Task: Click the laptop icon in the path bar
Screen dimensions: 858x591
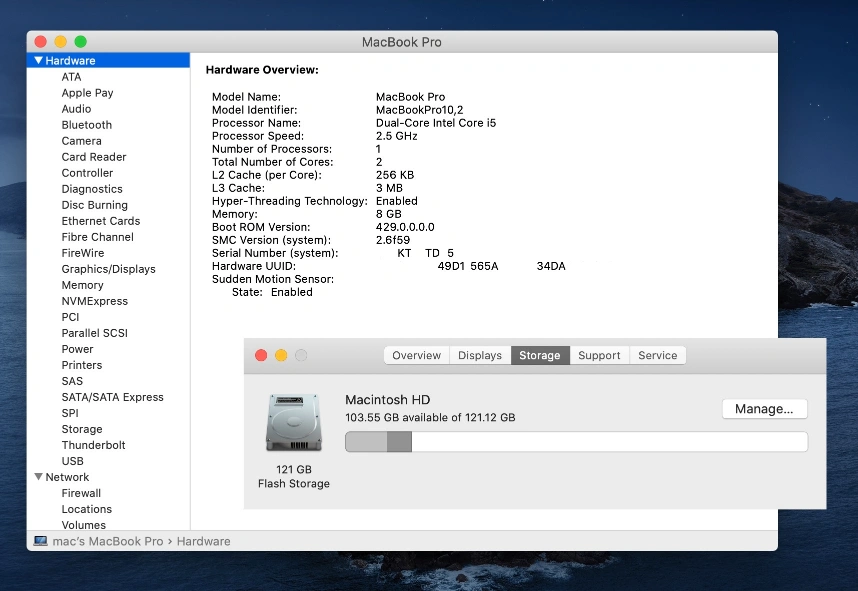Action: (x=40, y=541)
